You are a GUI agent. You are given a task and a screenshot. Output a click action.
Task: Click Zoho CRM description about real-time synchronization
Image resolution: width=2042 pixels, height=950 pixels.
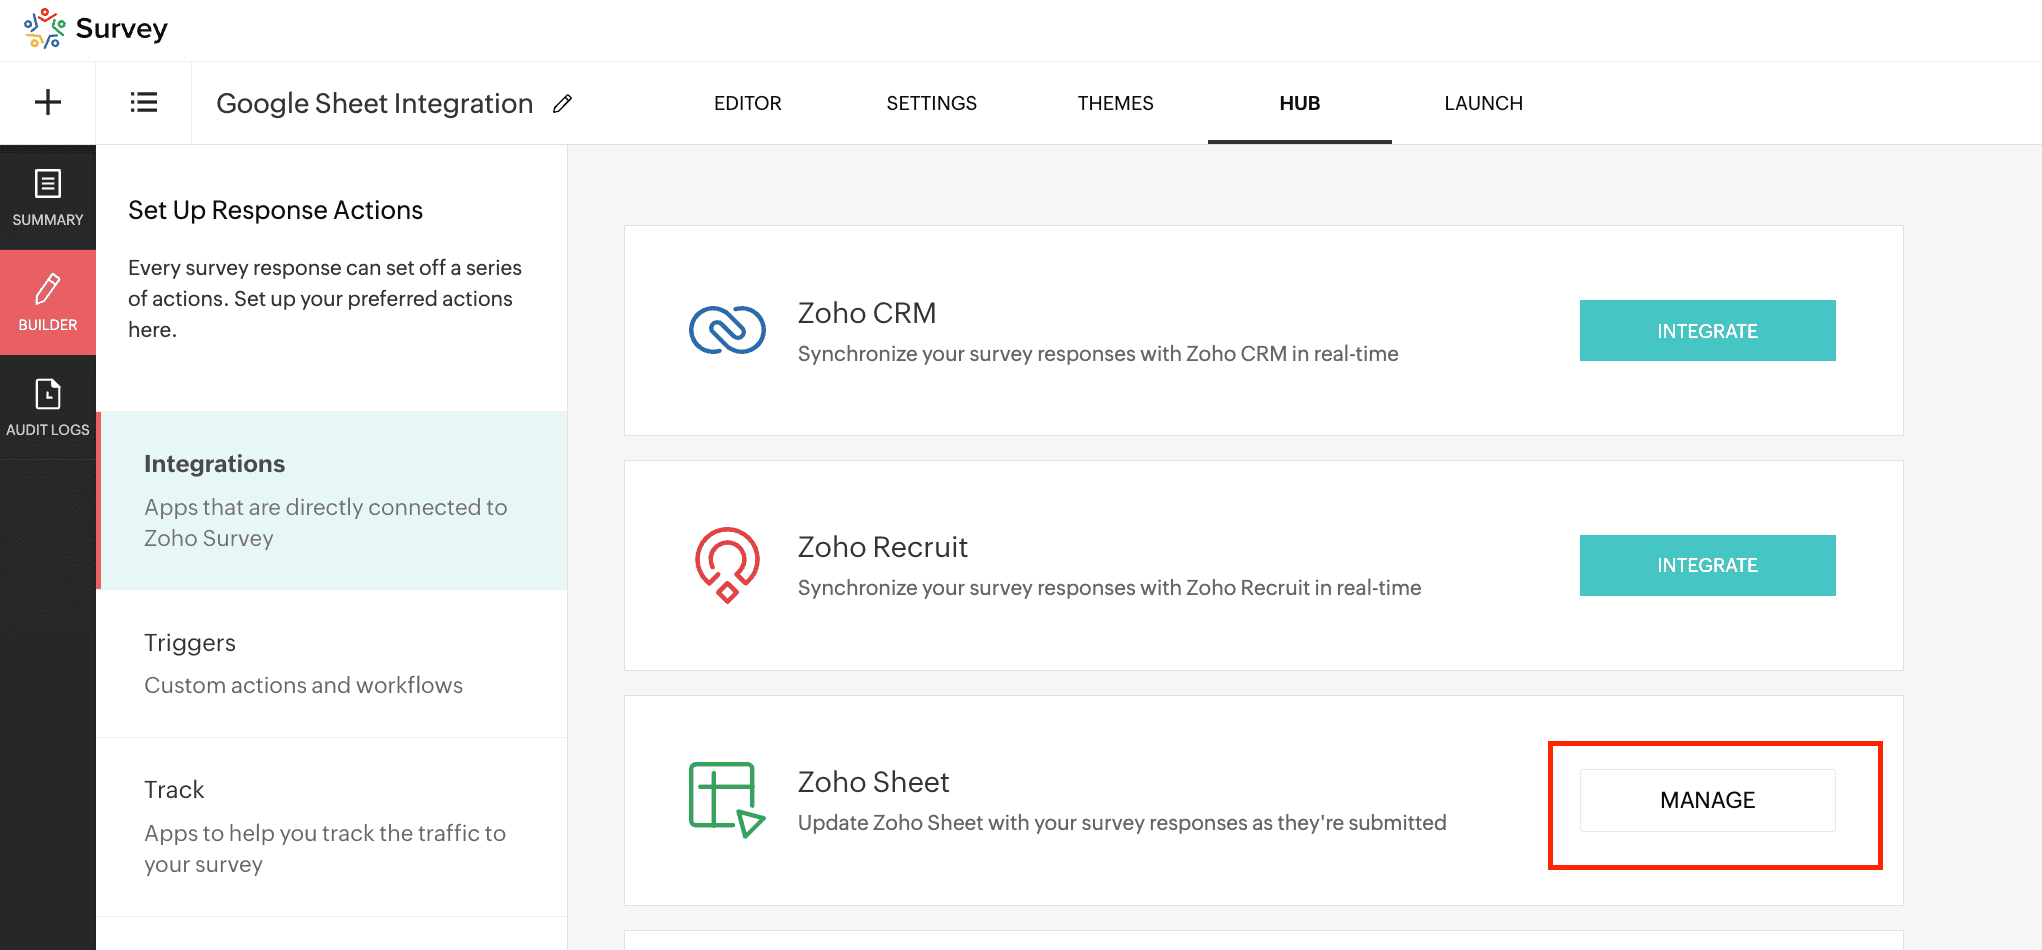(1098, 354)
